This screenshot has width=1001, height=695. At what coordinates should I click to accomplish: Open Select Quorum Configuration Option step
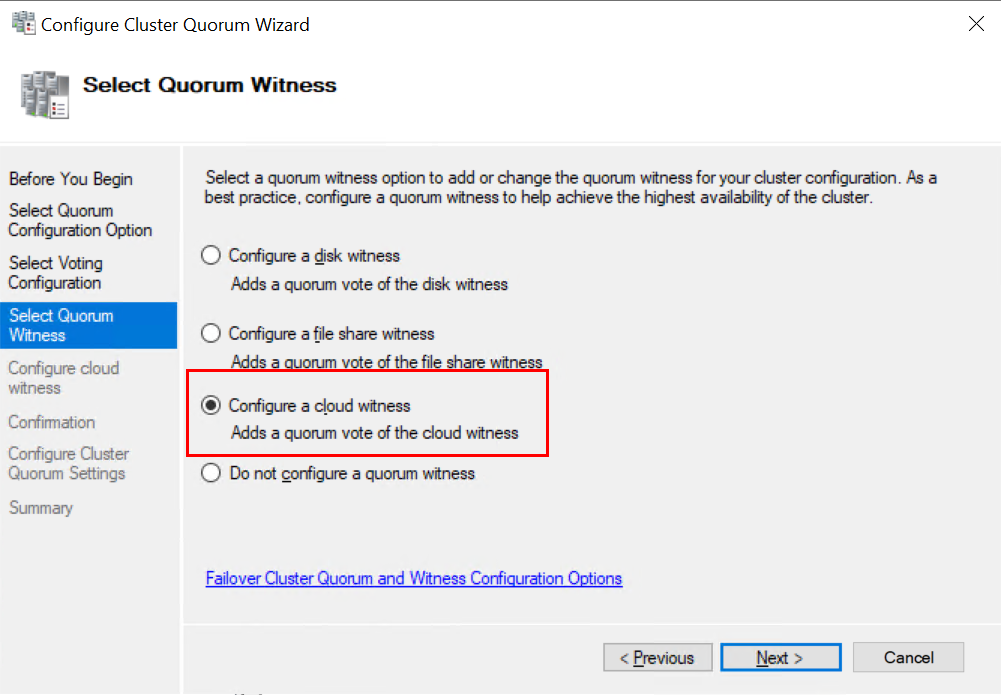[x=80, y=220]
